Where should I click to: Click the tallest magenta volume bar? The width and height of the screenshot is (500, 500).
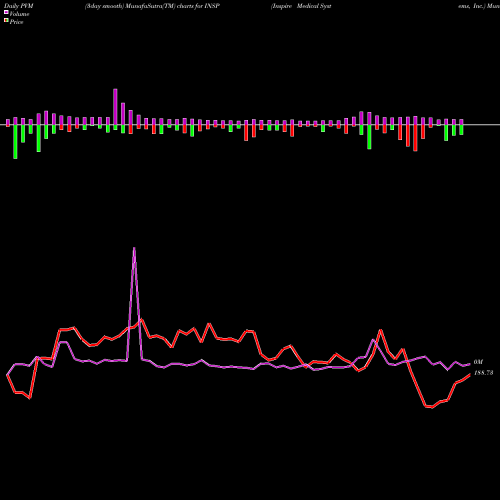[x=115, y=107]
